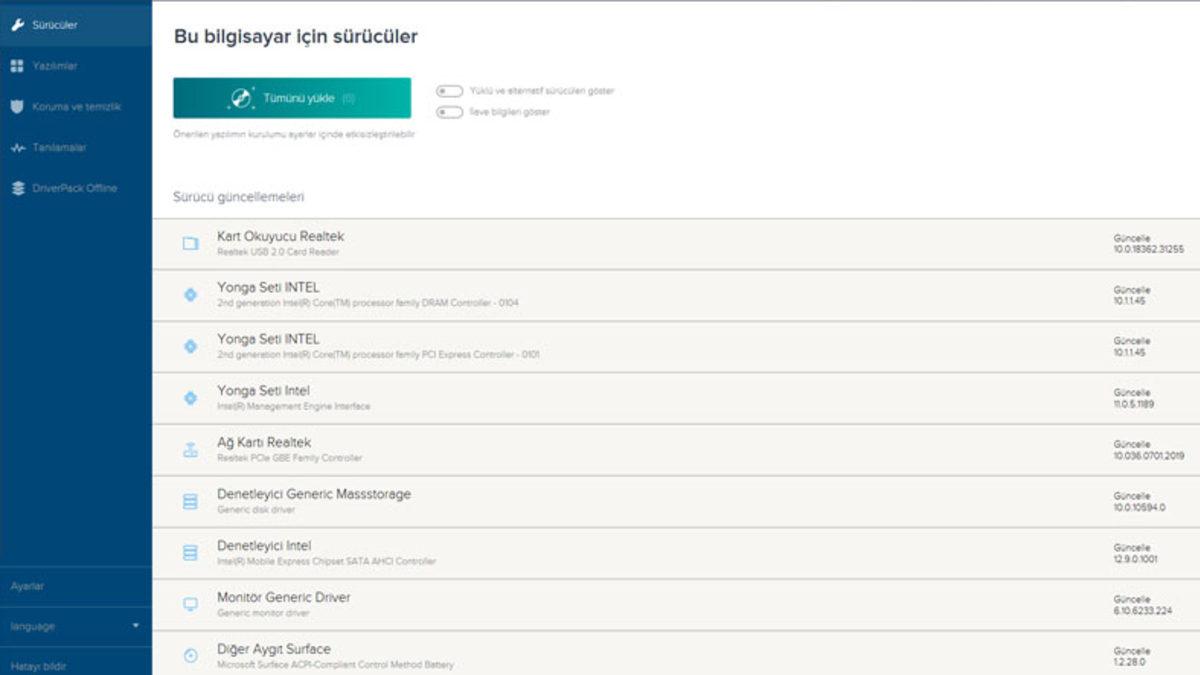Click the Monitör Generic Driver monitor icon
Viewport: 1200px width, 675px height.
point(192,603)
